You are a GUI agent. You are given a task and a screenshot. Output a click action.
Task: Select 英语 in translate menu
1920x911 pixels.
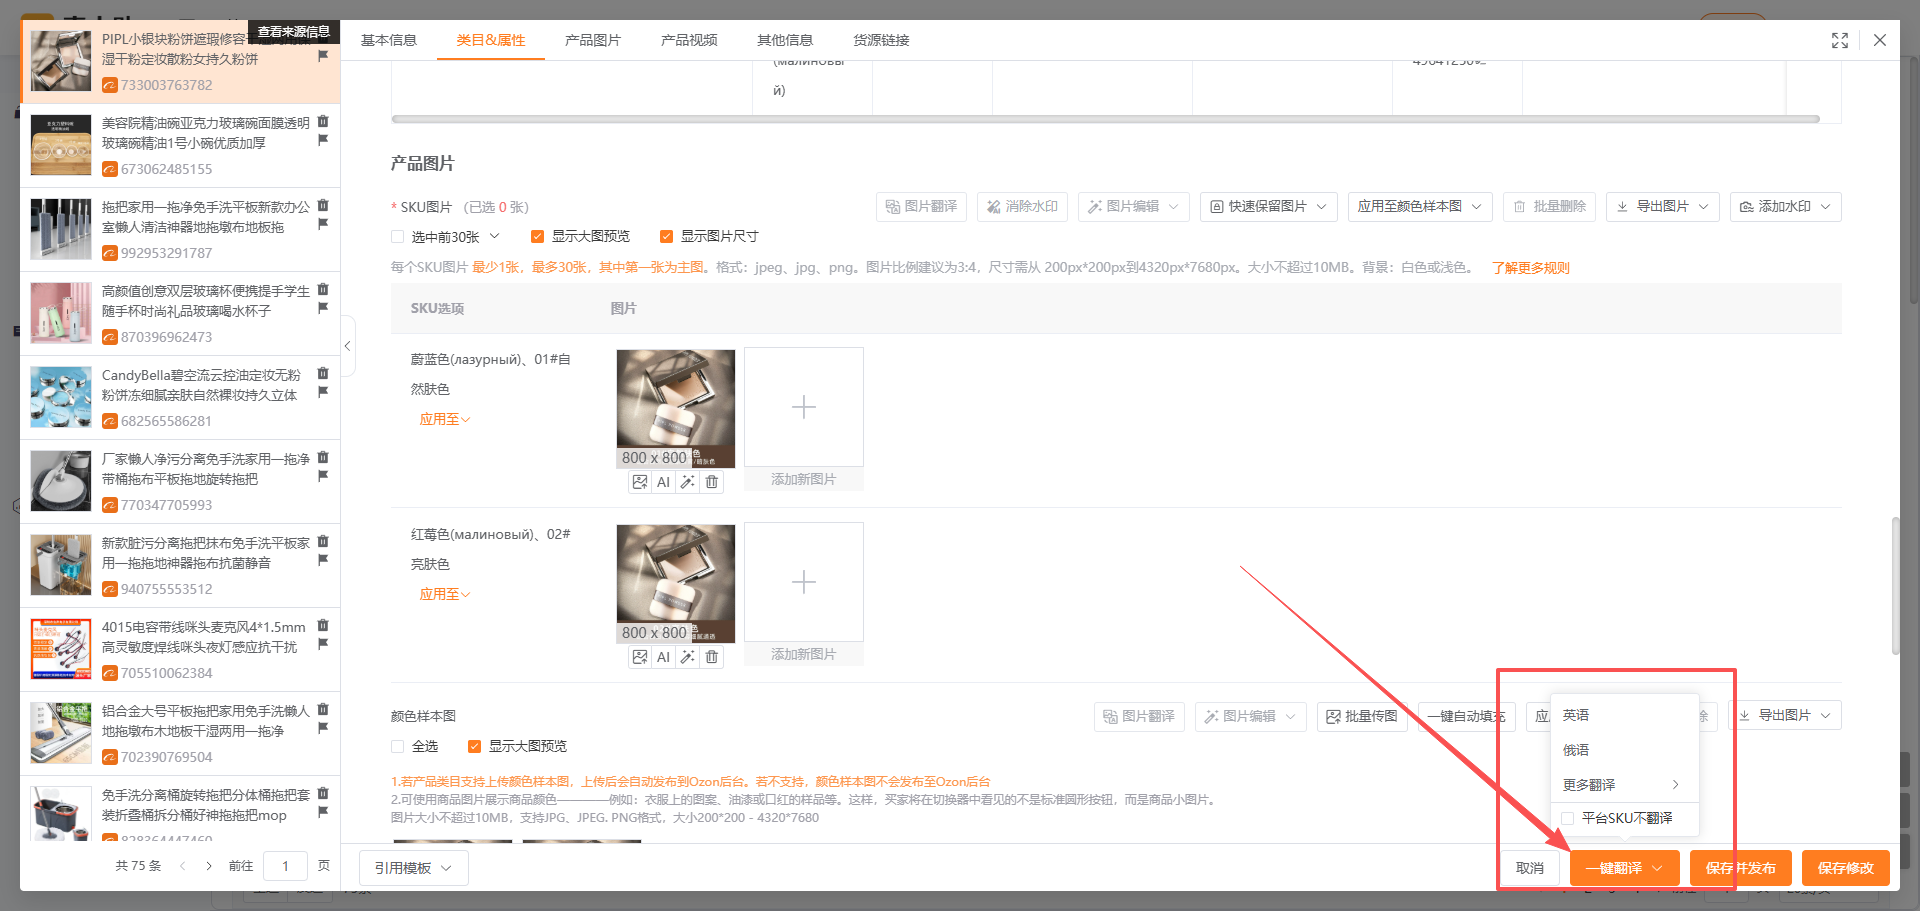[1625, 715]
